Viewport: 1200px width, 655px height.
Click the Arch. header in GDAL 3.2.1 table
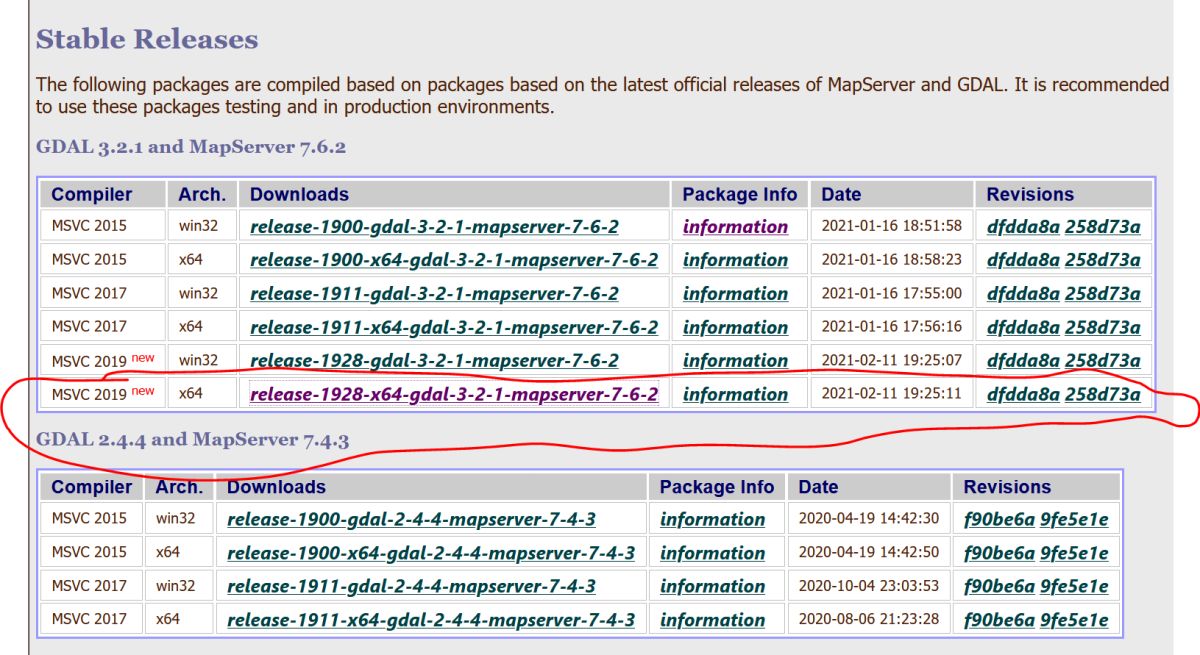(203, 194)
